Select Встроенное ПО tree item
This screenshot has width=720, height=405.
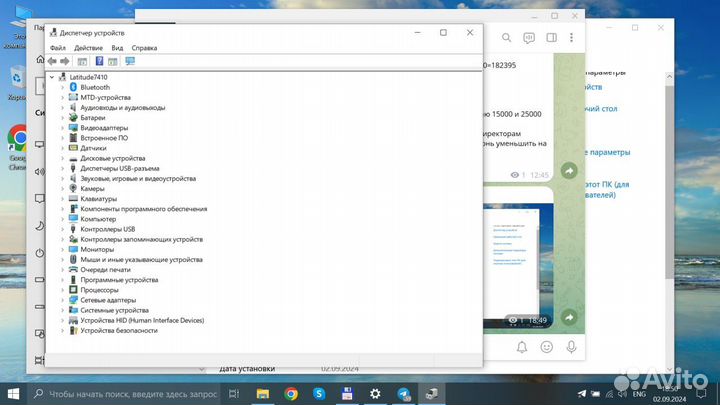pos(104,138)
